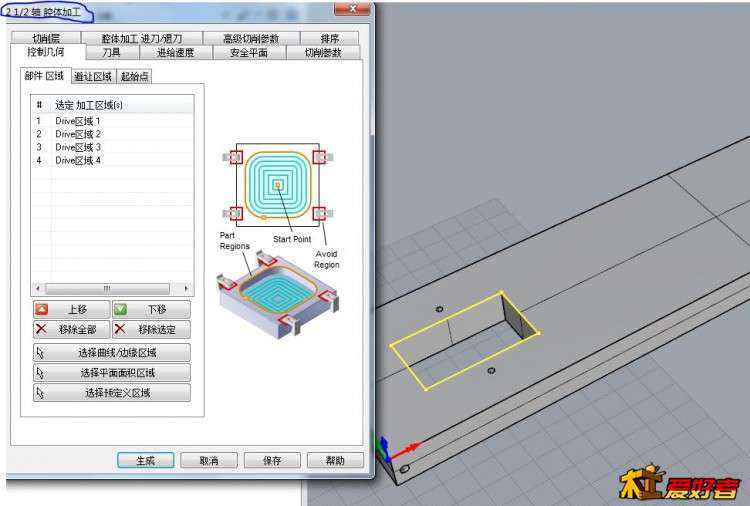The height and width of the screenshot is (506, 750).
Task: Open the 腔体加工 进刀/退刀 tab
Action: pos(142,38)
